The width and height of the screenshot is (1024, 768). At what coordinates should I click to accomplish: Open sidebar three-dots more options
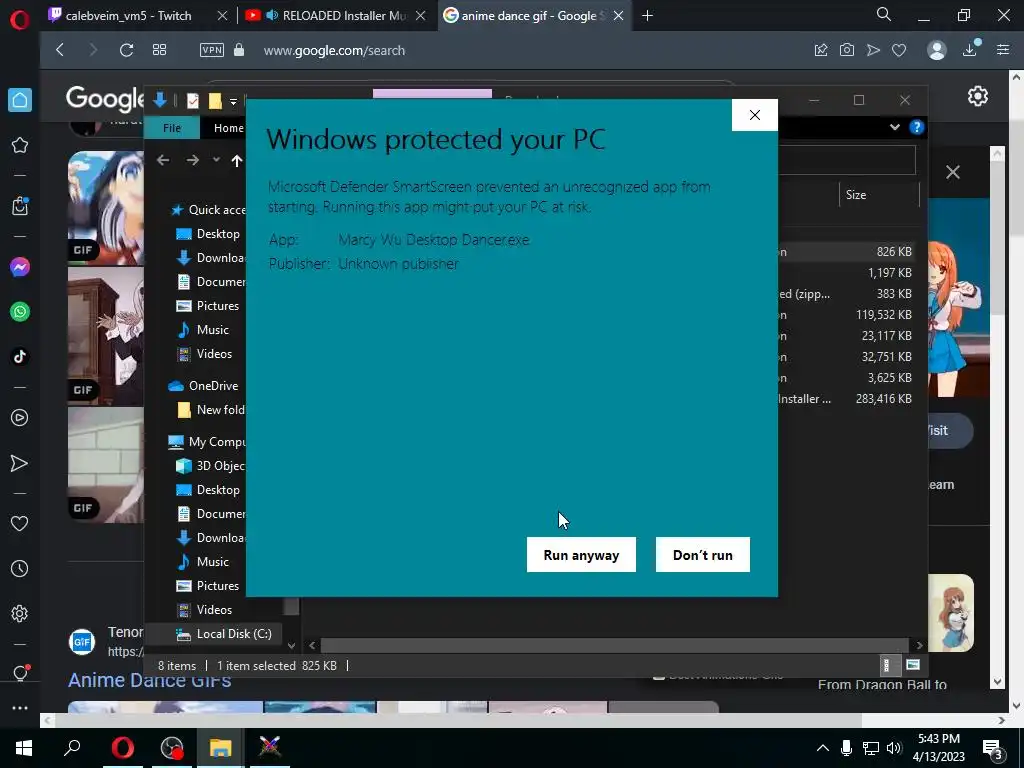pyautogui.click(x=20, y=708)
